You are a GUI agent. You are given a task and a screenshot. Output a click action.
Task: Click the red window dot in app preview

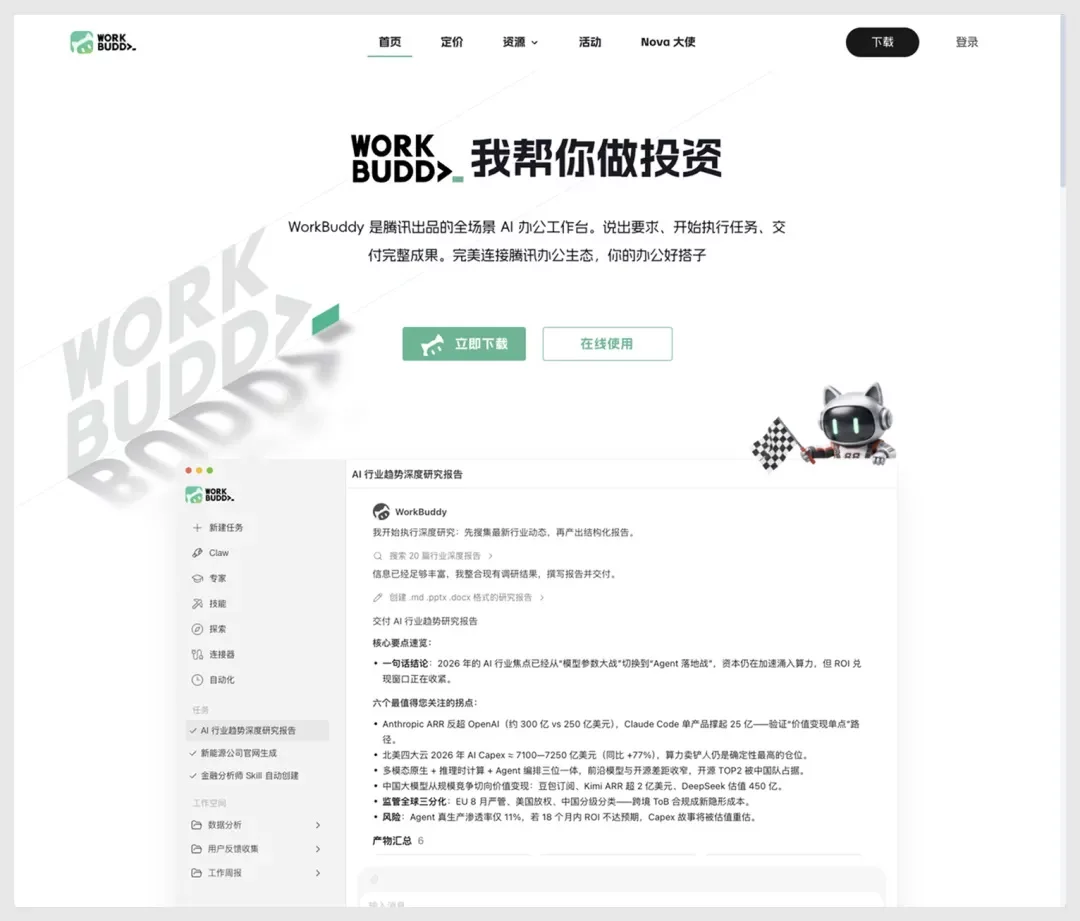pos(188,470)
